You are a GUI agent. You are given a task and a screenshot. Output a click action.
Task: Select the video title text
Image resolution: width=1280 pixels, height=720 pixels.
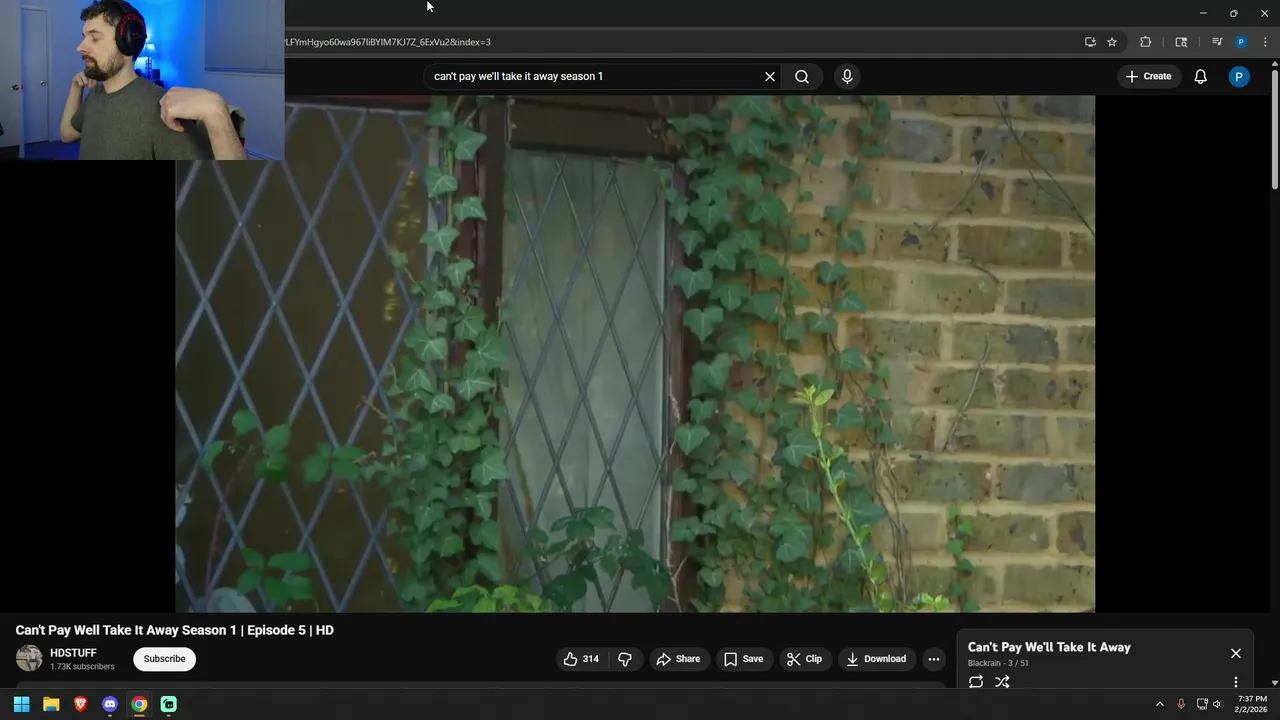tap(175, 630)
